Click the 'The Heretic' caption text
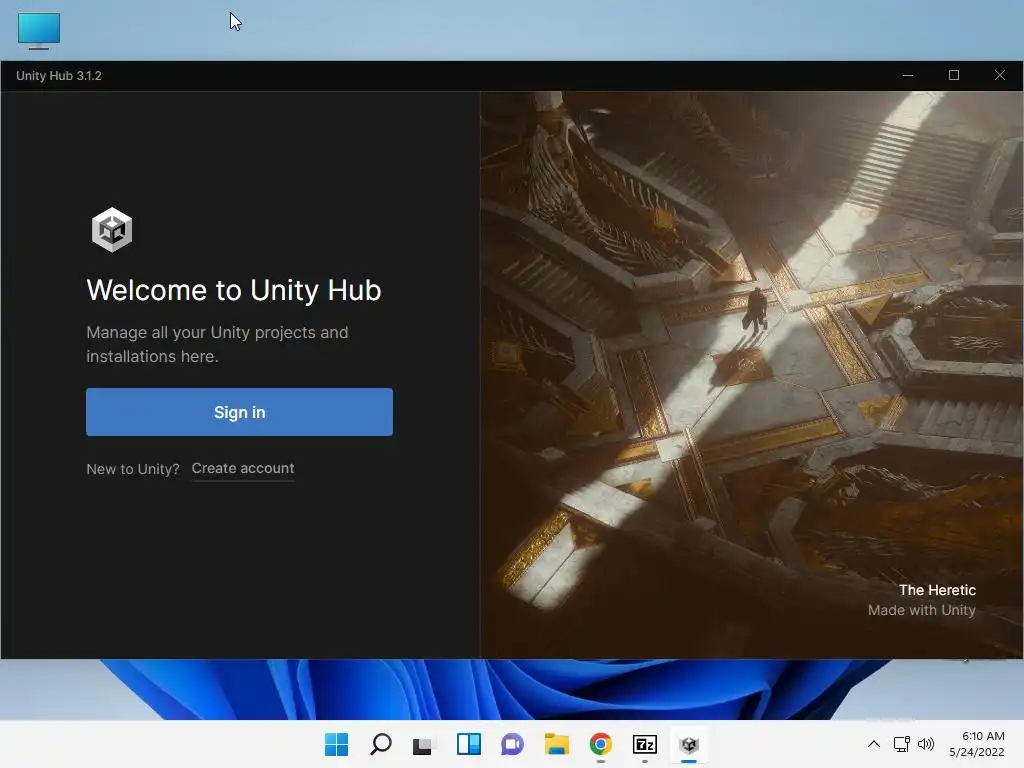This screenshot has width=1024, height=768. [937, 590]
